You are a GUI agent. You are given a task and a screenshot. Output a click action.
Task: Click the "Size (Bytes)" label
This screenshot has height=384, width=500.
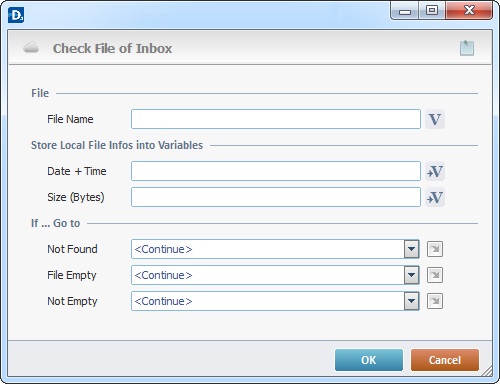[76, 197]
